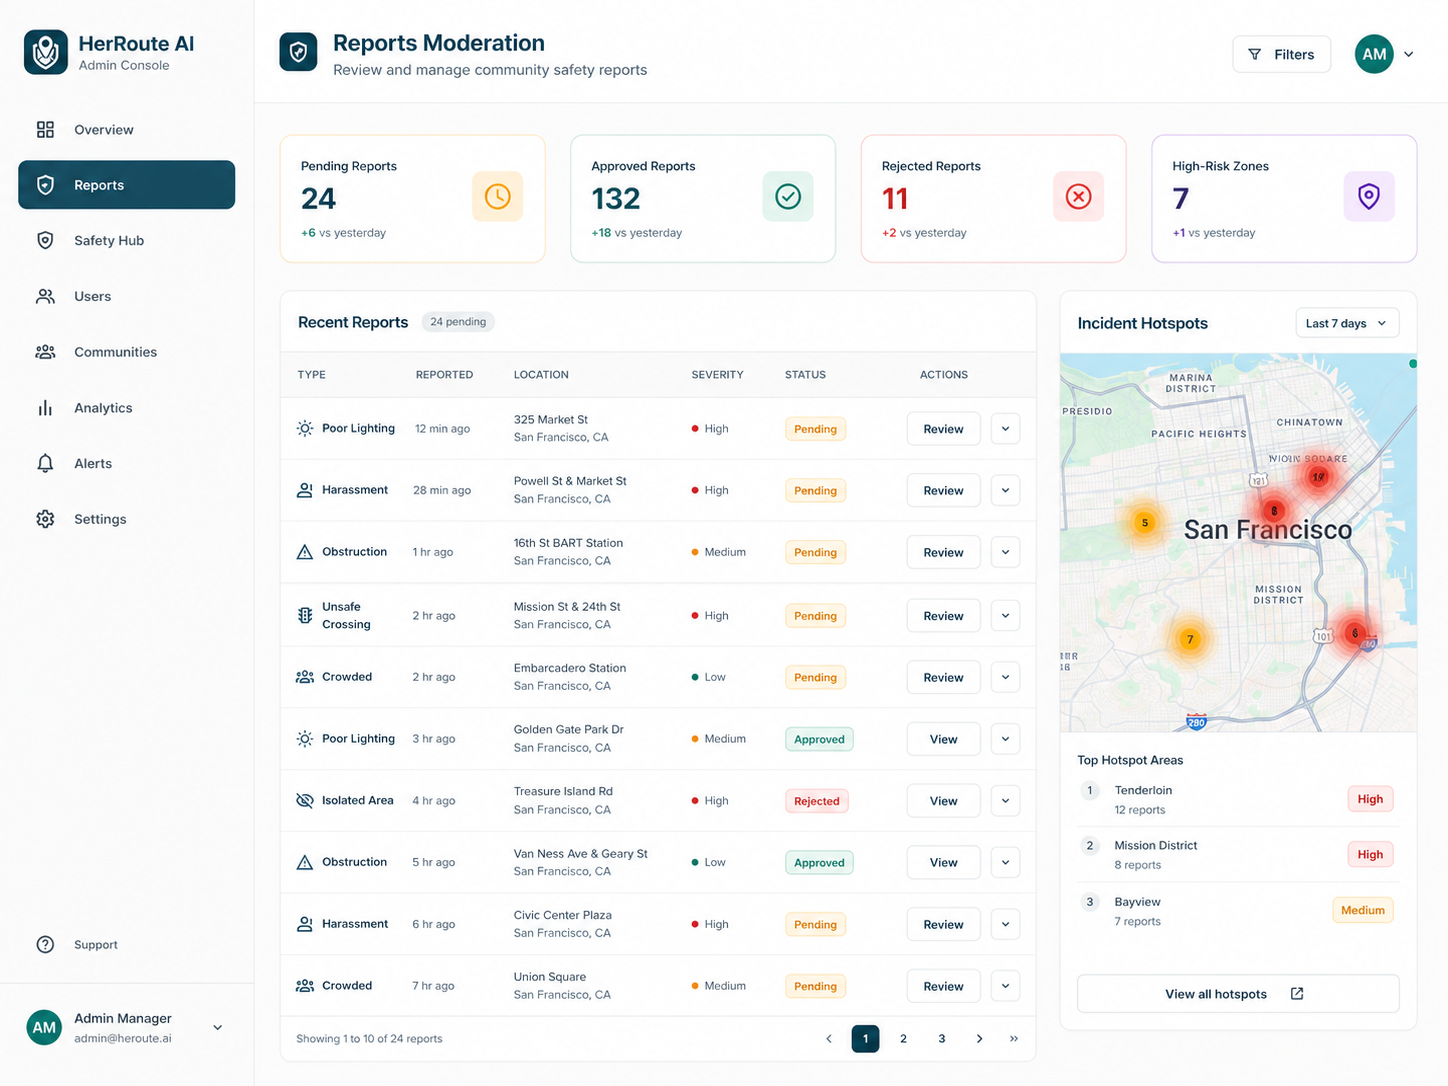The image size is (1448, 1086).
Task: Click the HerRoute AI shield logo
Action: click(46, 52)
